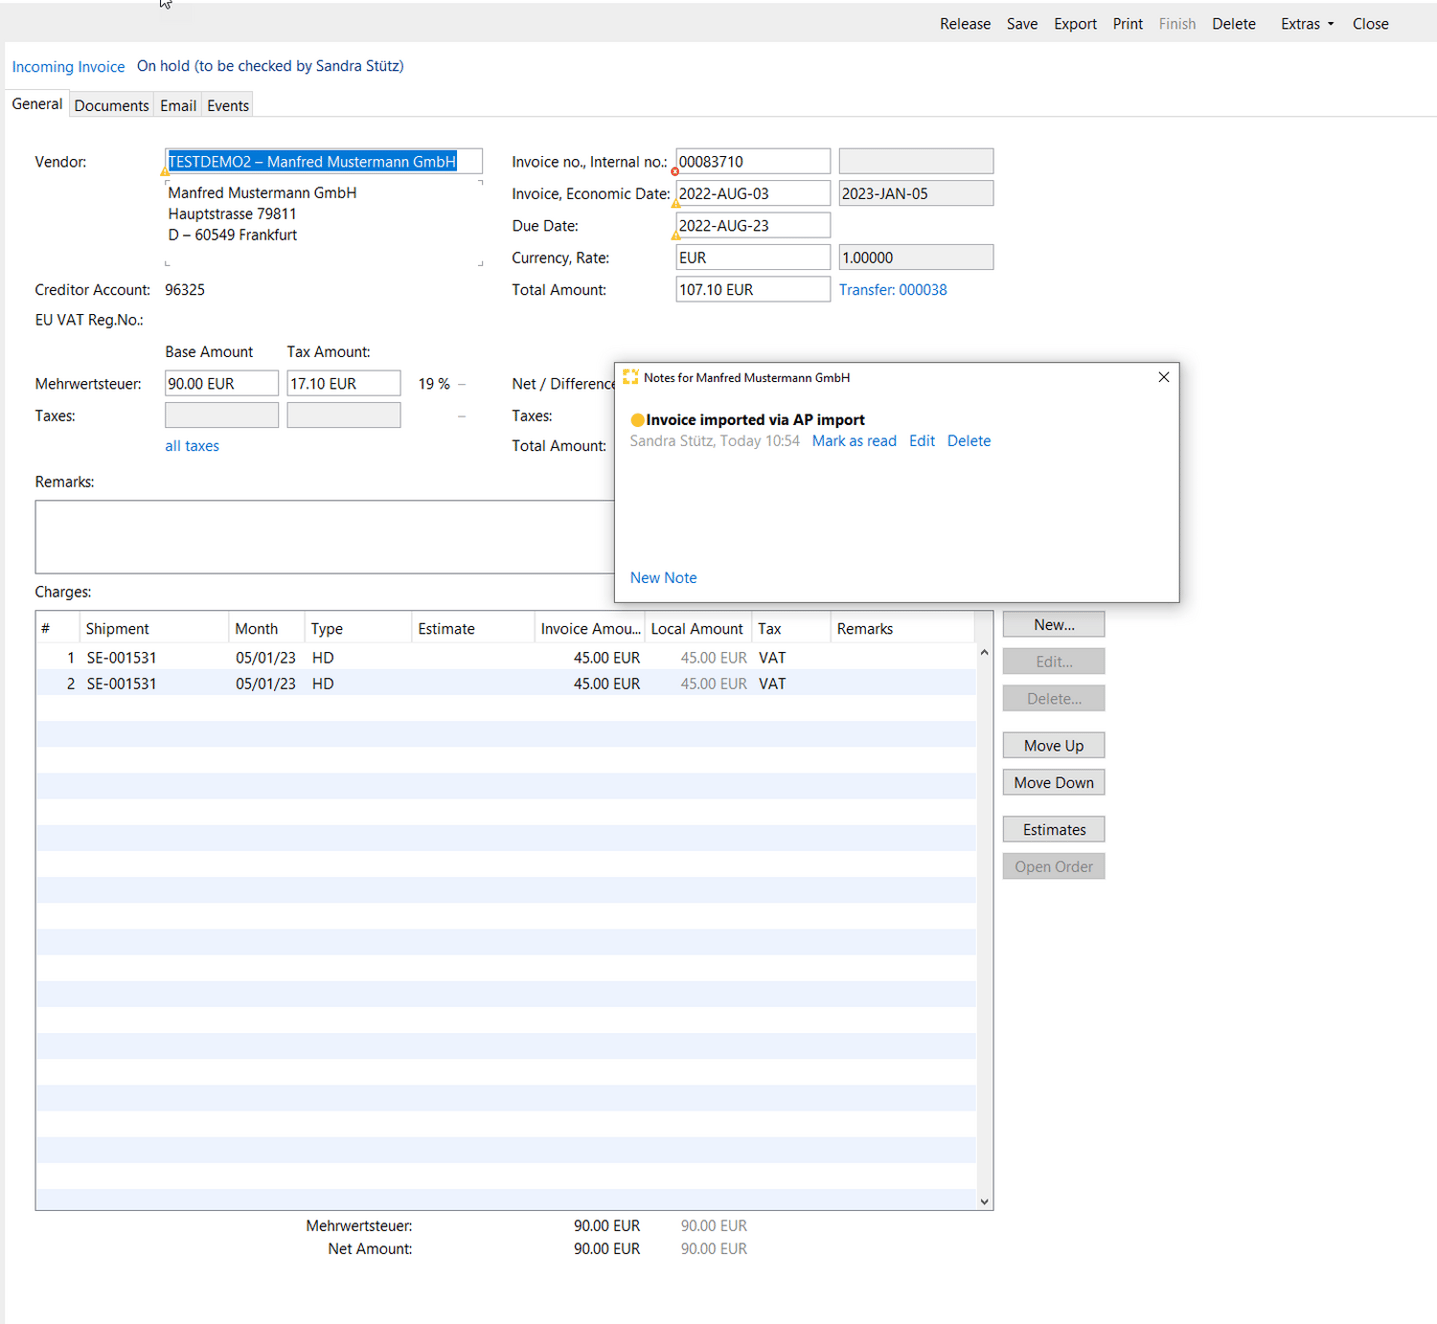The width and height of the screenshot is (1437, 1324).
Task: Click the charges list scroll-up arrow
Action: tap(984, 652)
